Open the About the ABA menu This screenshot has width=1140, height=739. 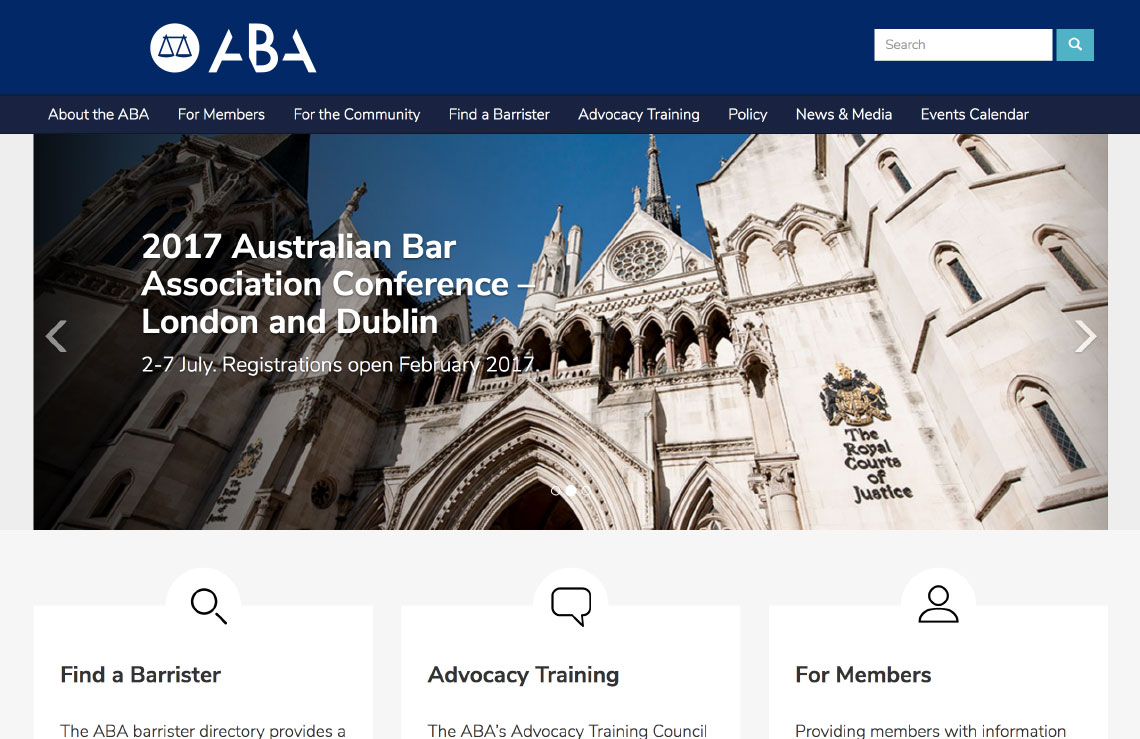(98, 114)
